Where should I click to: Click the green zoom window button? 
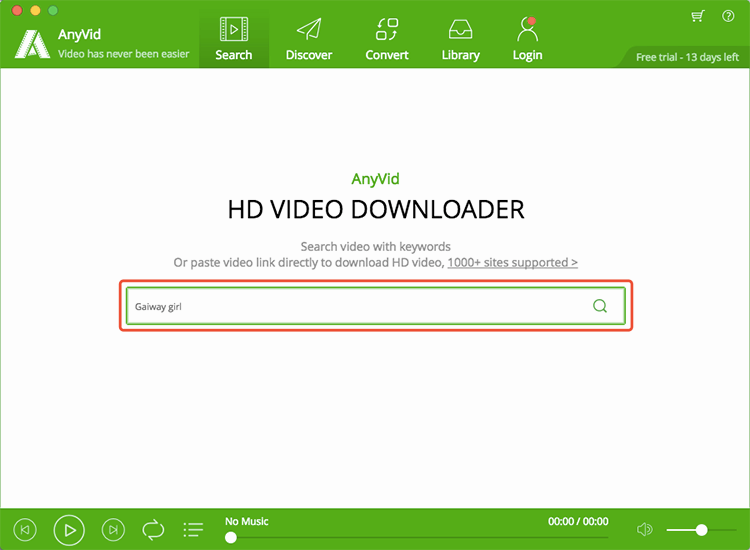point(53,10)
